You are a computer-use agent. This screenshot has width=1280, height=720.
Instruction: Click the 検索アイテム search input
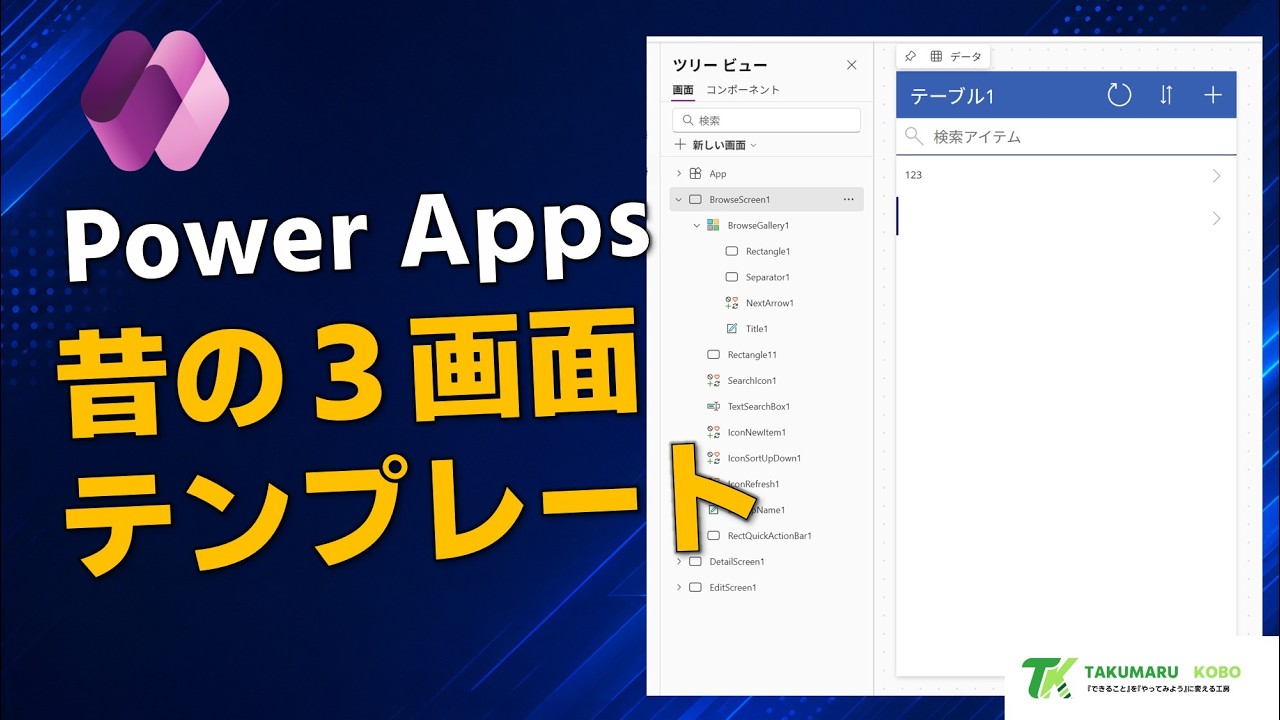point(1066,137)
